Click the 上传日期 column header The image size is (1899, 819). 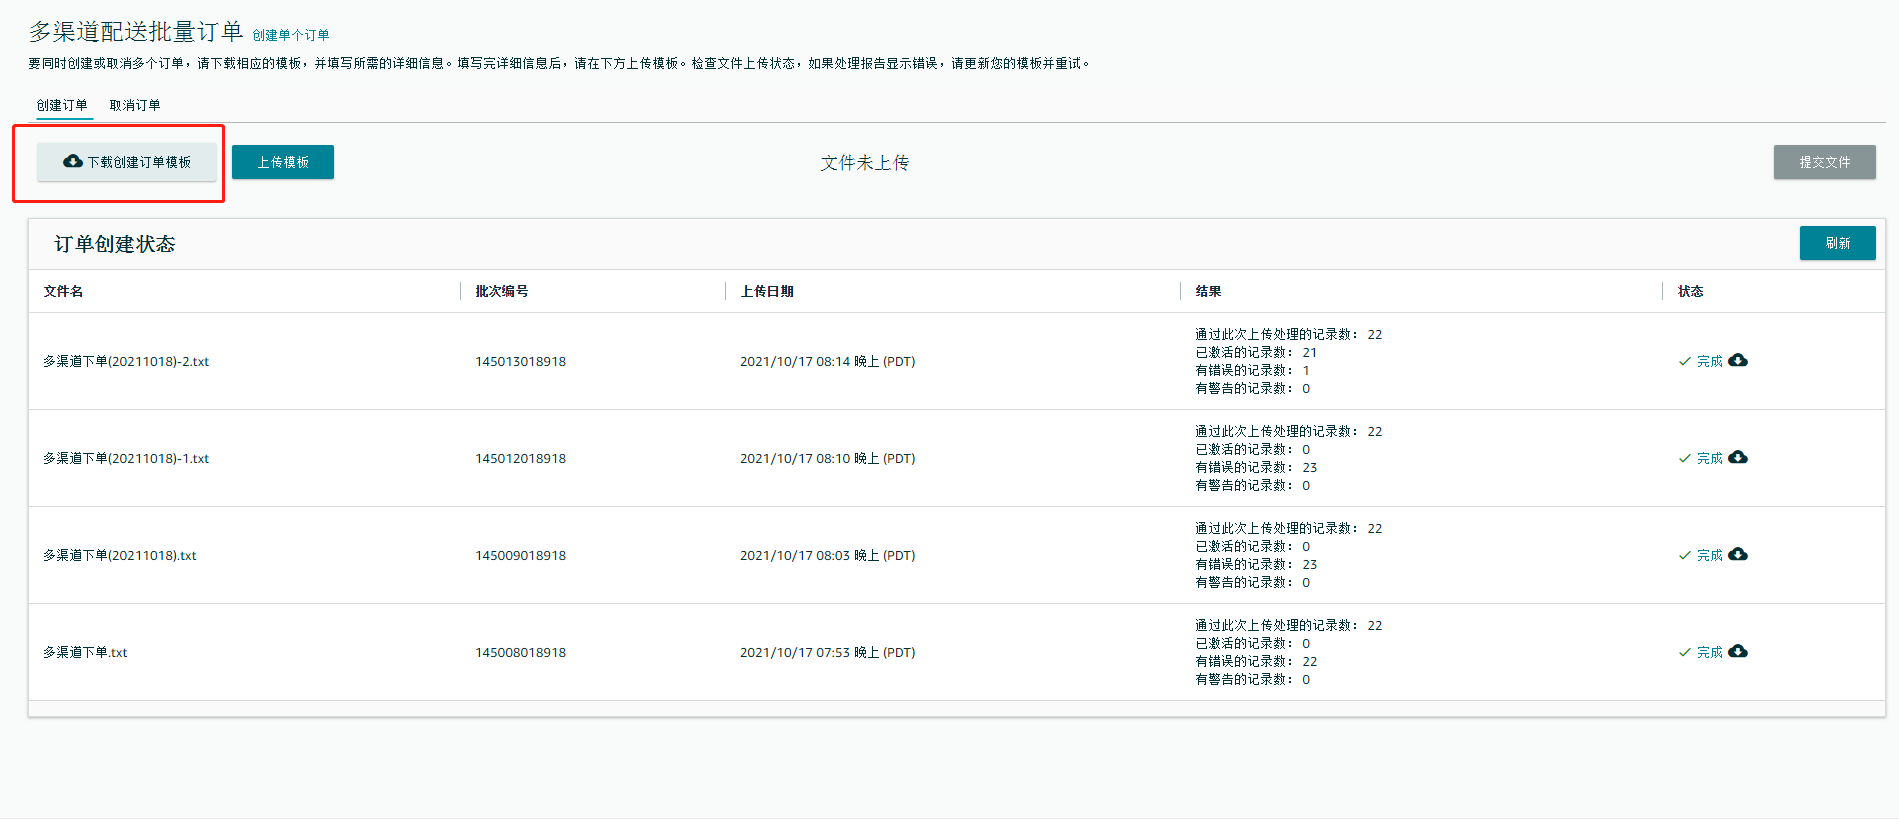tap(767, 291)
